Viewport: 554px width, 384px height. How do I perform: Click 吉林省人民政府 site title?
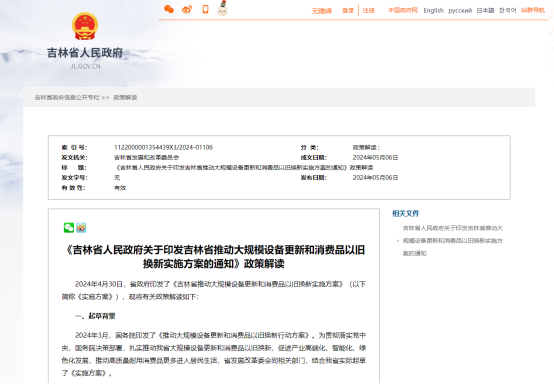tap(85, 53)
